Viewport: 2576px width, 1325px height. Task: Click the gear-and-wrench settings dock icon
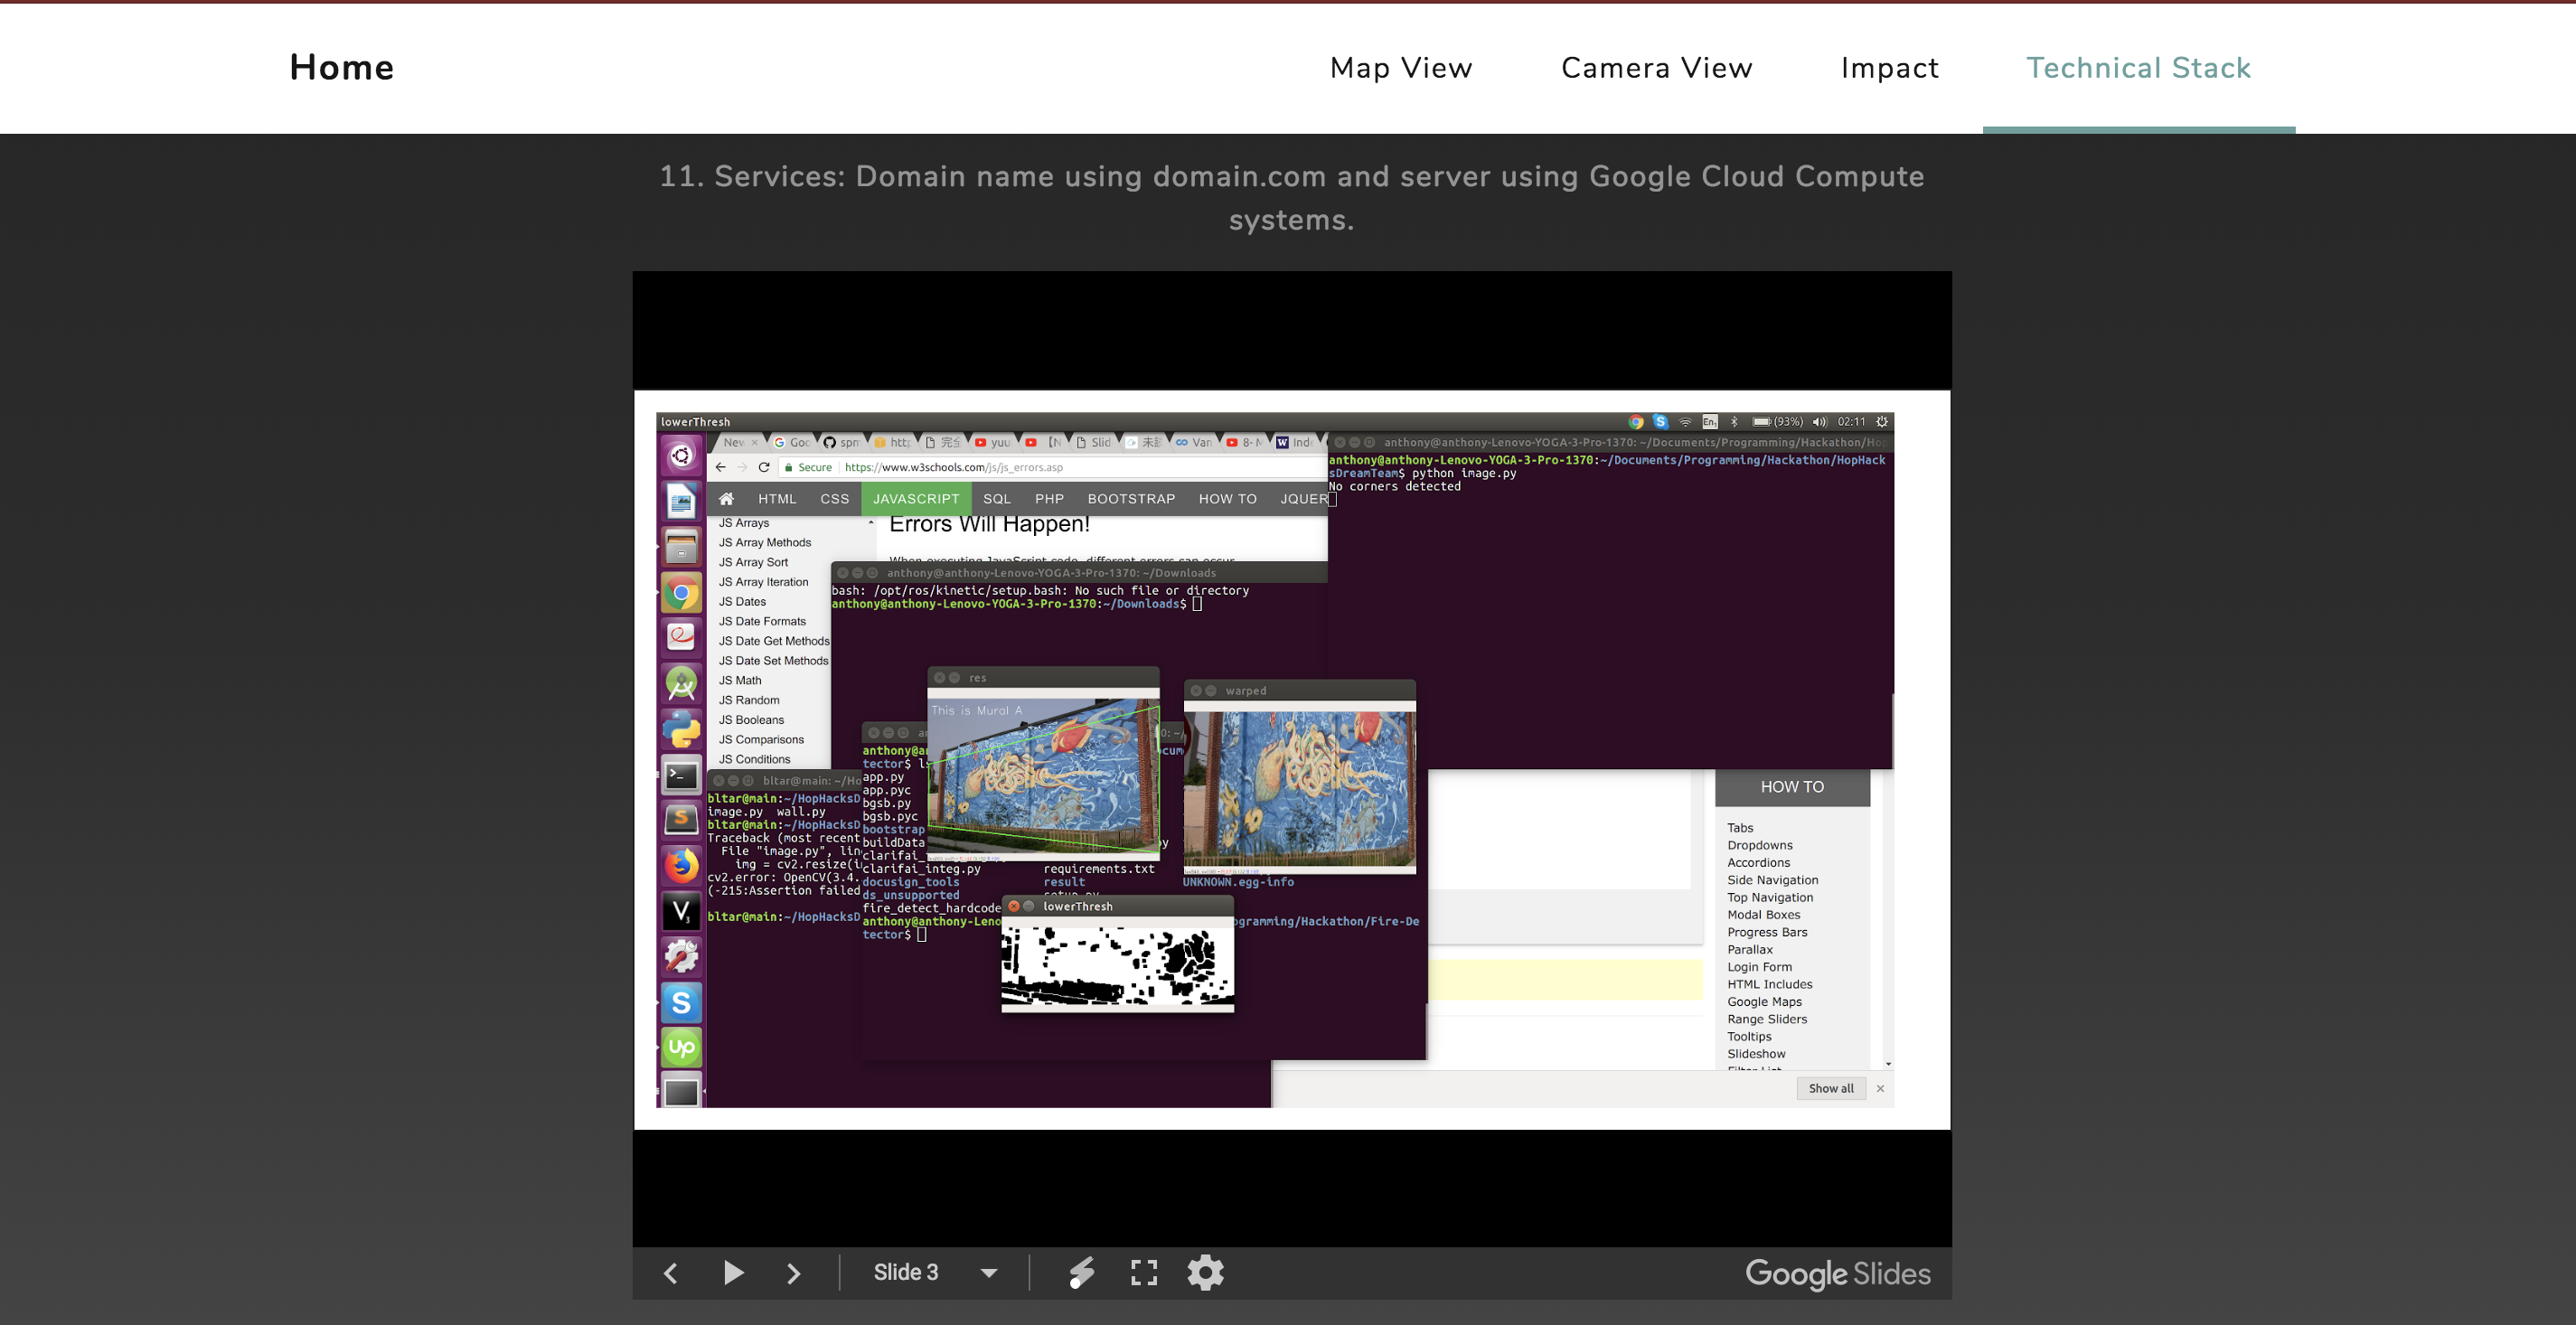(x=681, y=956)
